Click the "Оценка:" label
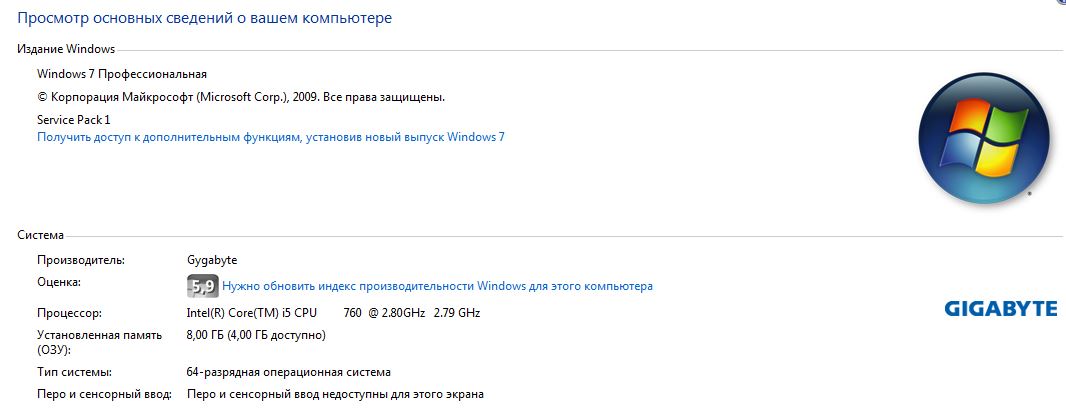Image resolution: width=1066 pixels, height=412 pixels. 58,281
